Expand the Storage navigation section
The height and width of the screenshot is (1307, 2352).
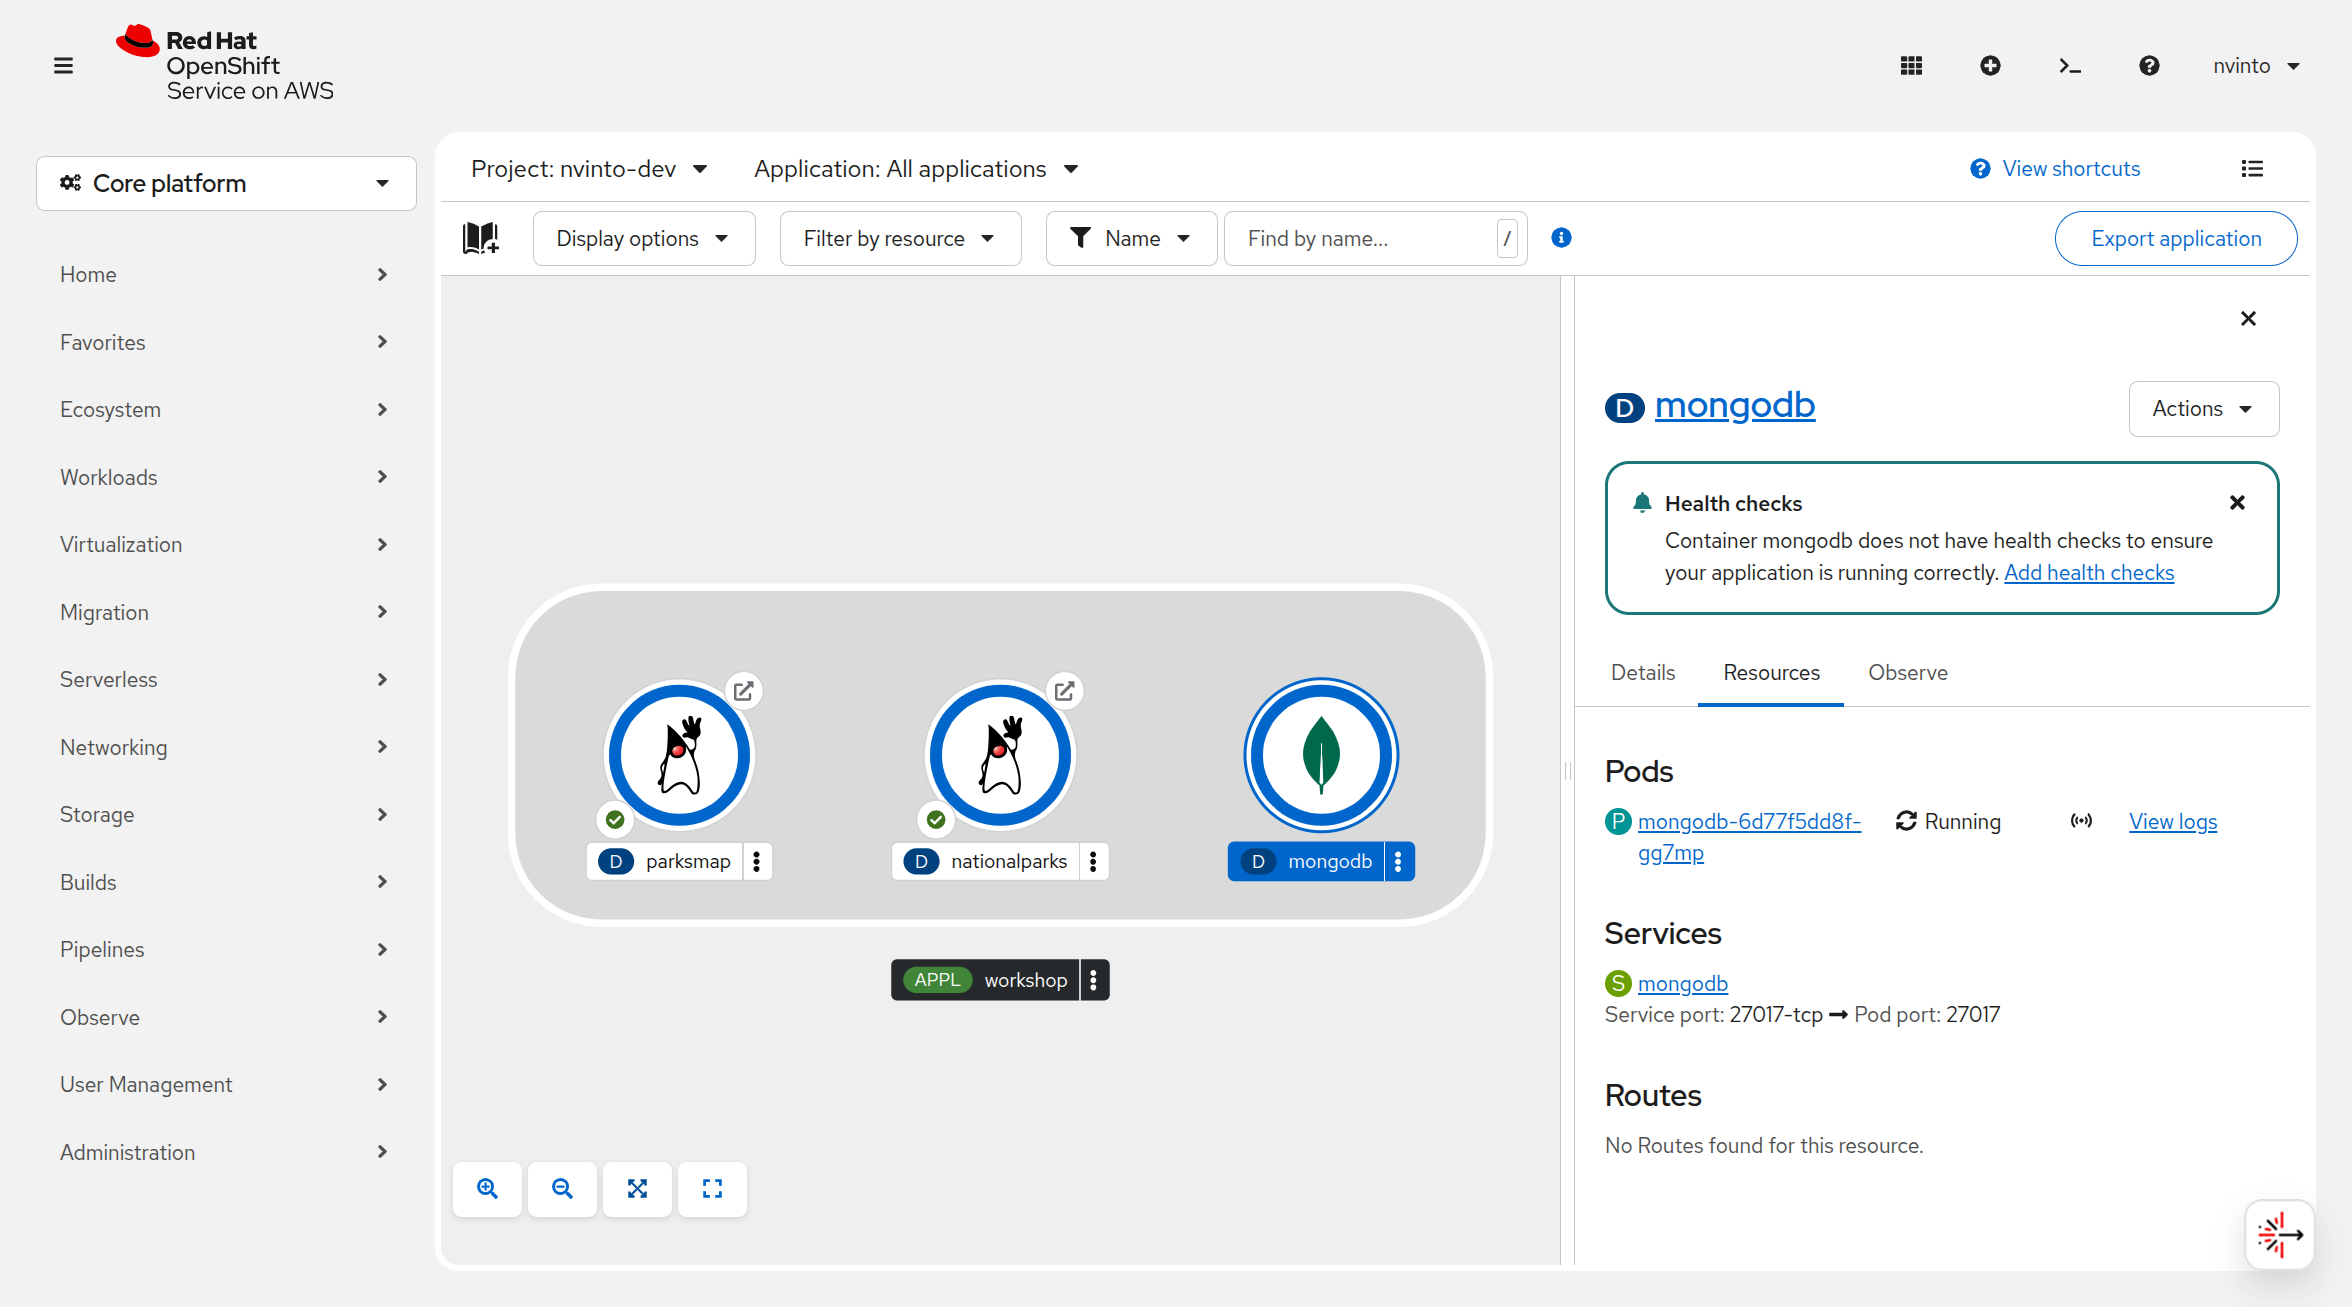tap(224, 814)
